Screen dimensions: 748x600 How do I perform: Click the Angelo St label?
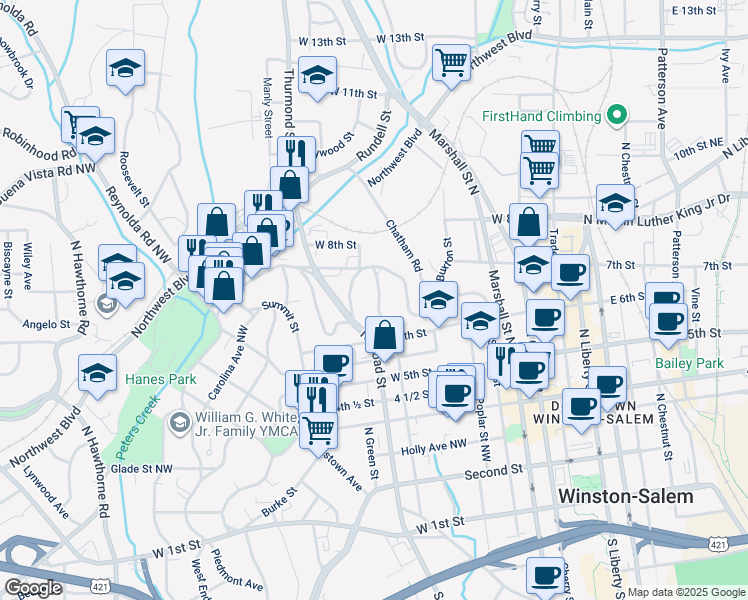coord(46,324)
